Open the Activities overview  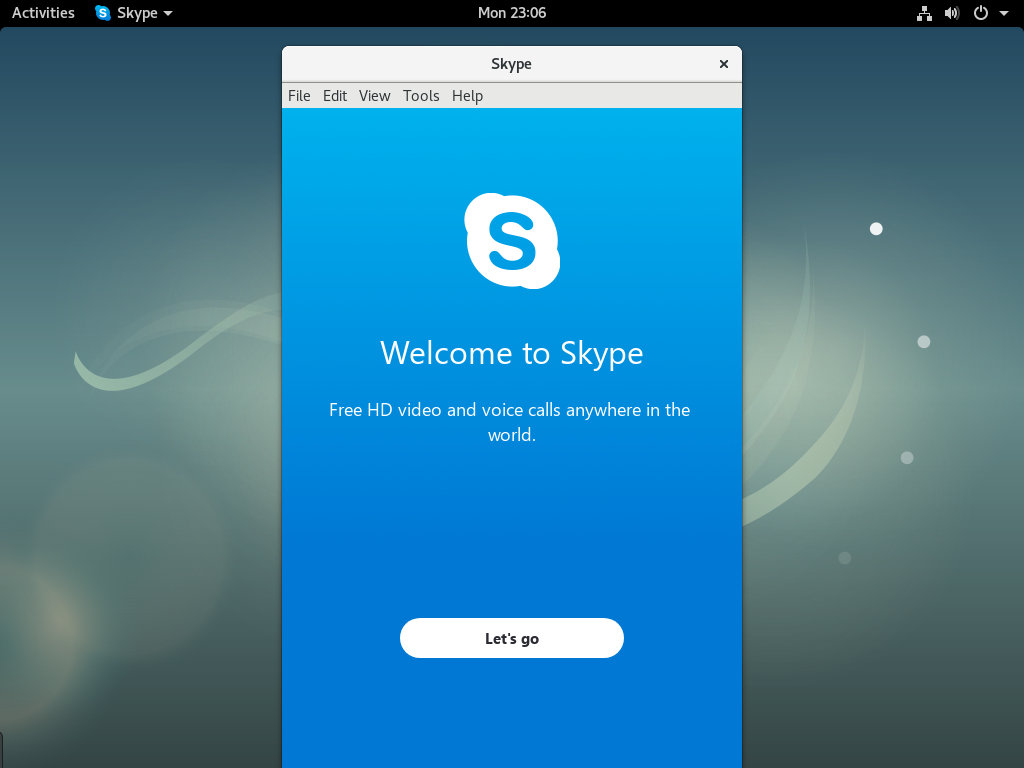point(43,13)
